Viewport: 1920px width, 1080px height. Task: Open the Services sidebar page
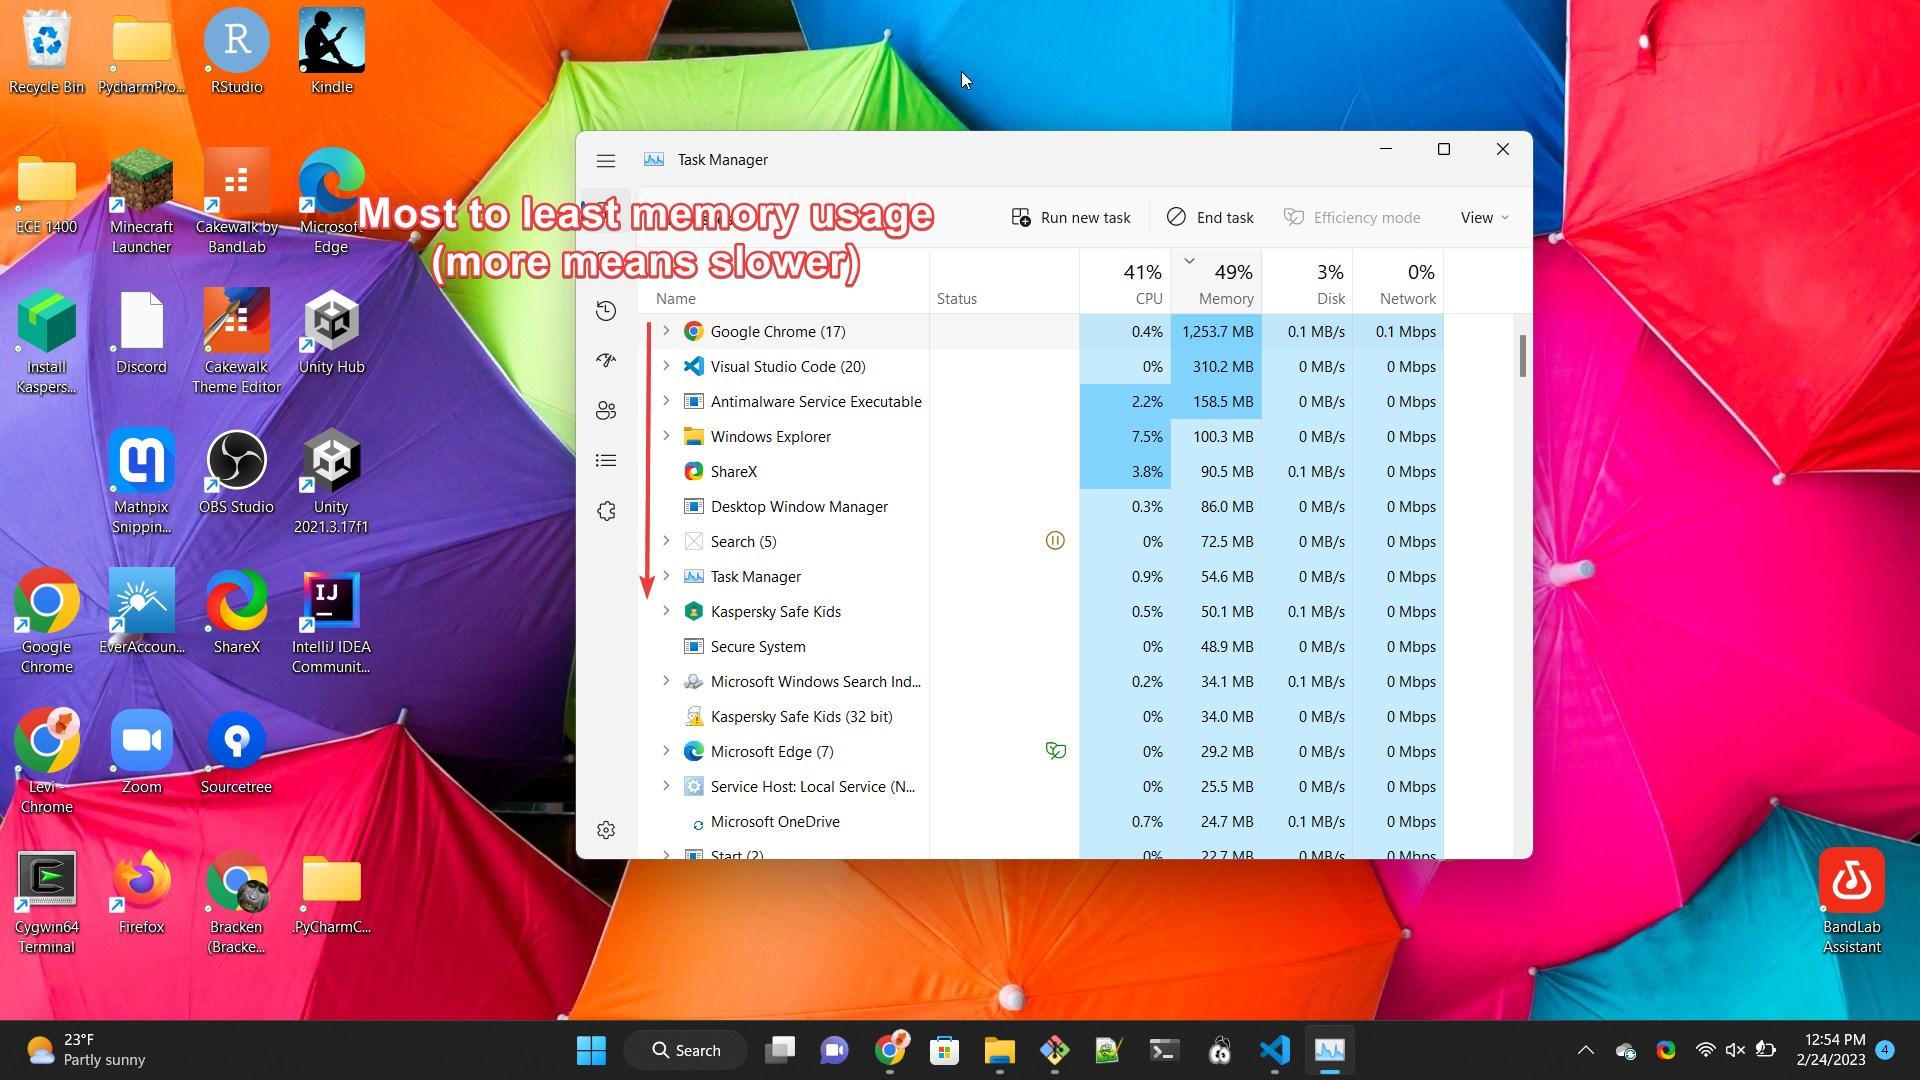click(605, 511)
